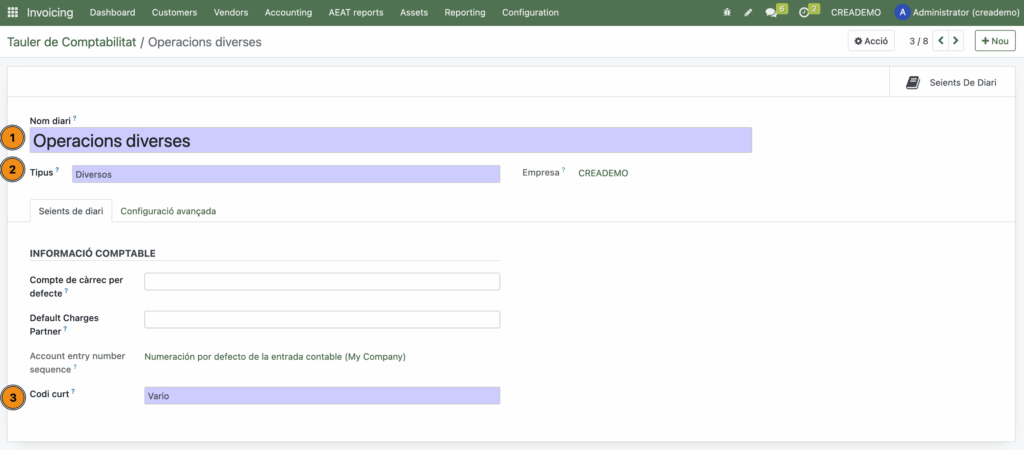Open the activities clock icon

(x=804, y=13)
